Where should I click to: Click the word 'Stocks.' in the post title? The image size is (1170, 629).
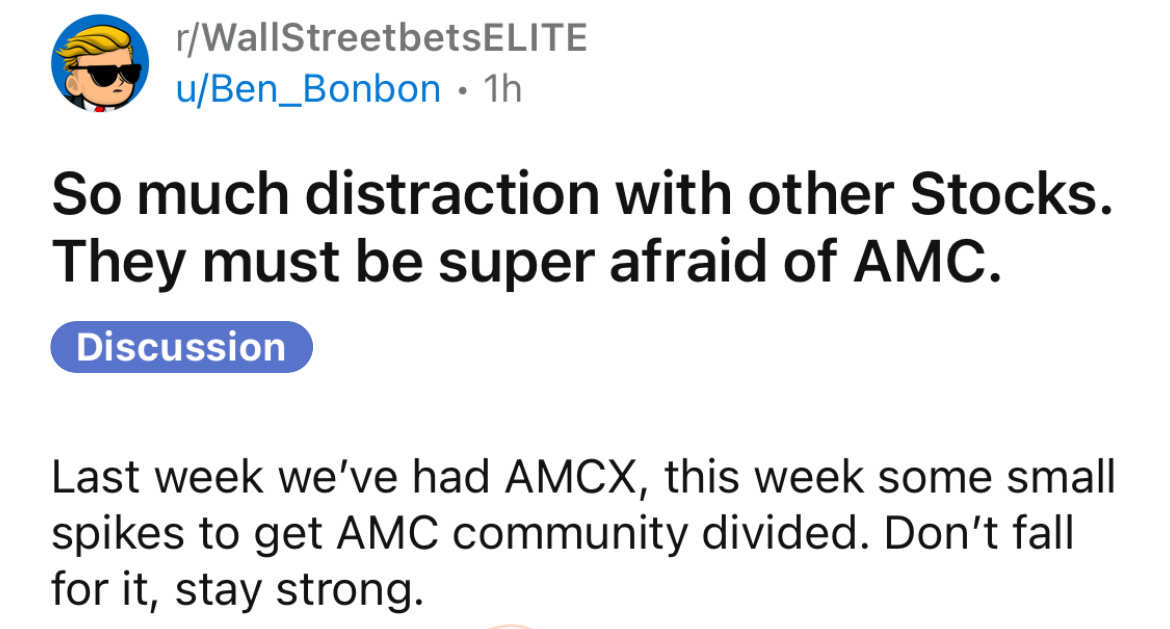click(1012, 195)
